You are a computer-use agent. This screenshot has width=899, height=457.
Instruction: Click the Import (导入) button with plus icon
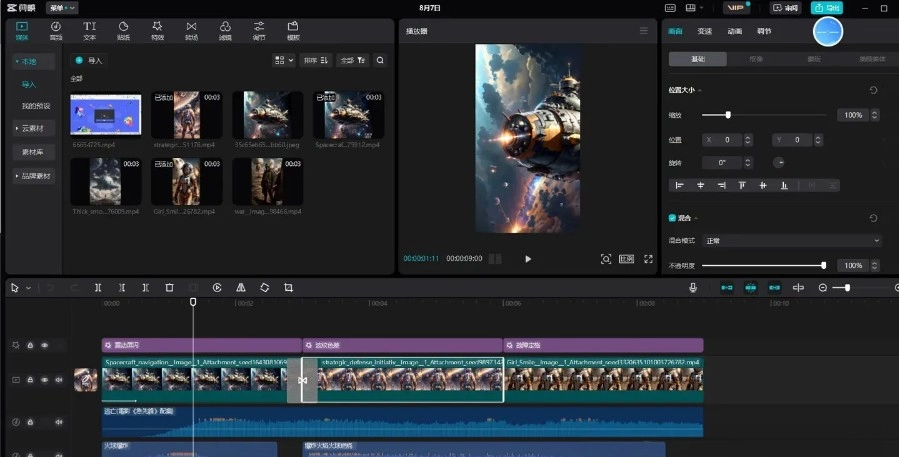[90, 60]
